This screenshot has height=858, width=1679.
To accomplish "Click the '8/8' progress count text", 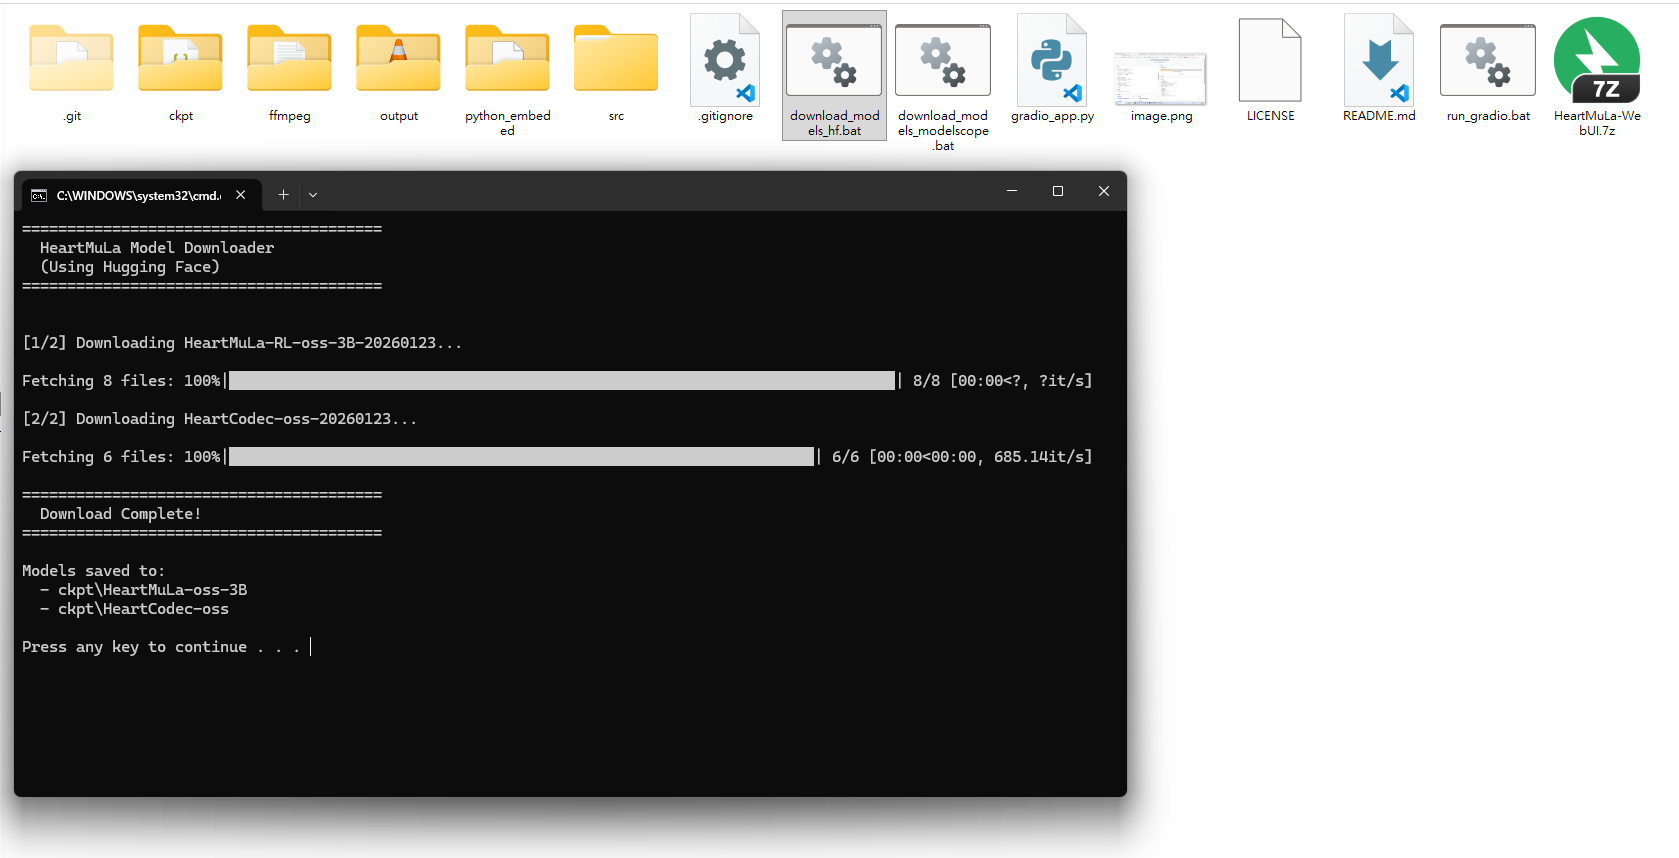I will pos(927,381).
